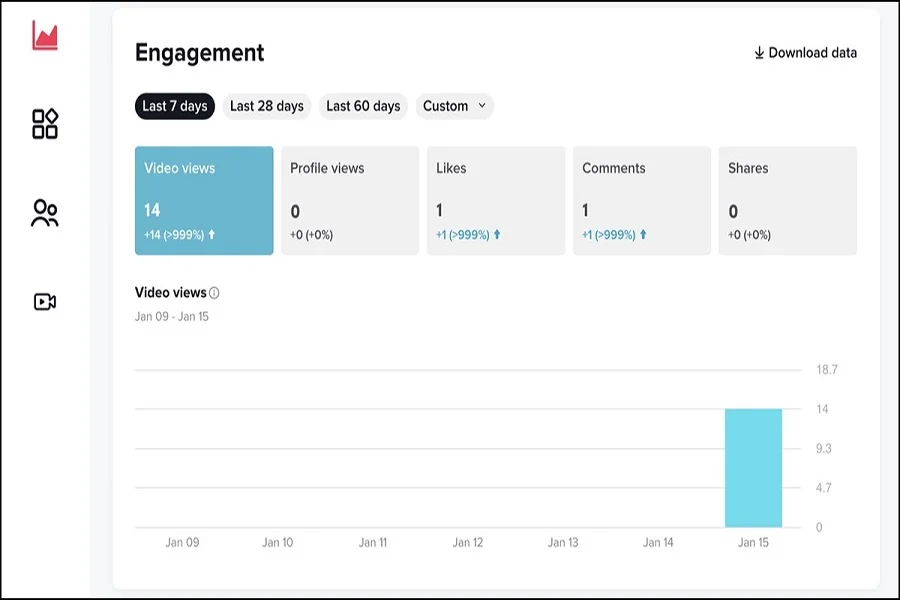Open the Custom date range dropdown
The image size is (900, 600).
click(x=455, y=106)
